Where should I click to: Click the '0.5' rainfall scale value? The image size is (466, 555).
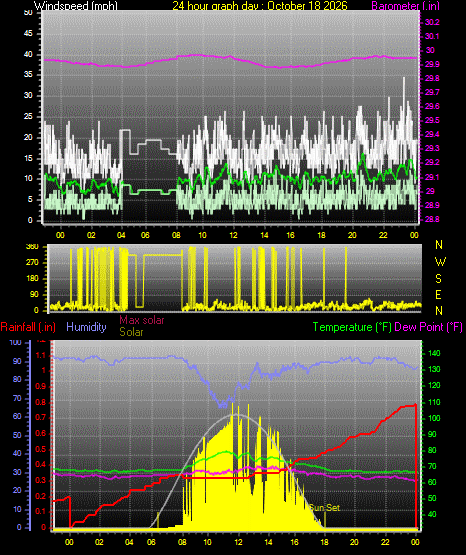41,449
